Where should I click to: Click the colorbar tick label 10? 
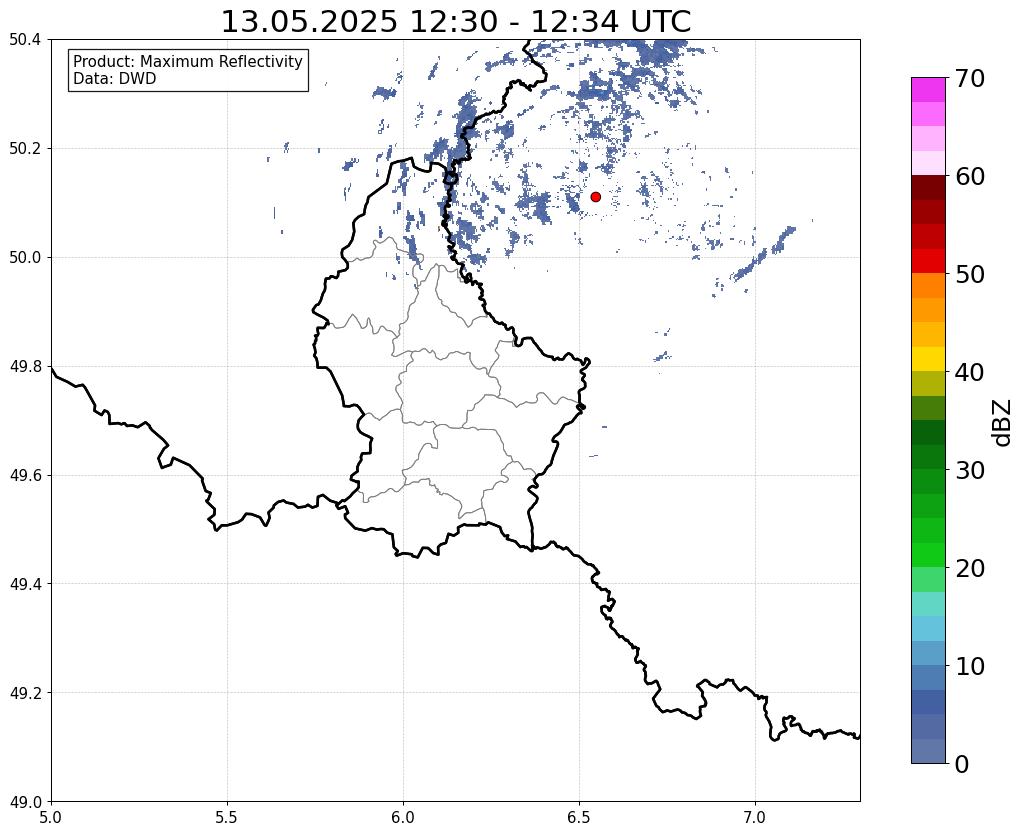tap(970, 666)
